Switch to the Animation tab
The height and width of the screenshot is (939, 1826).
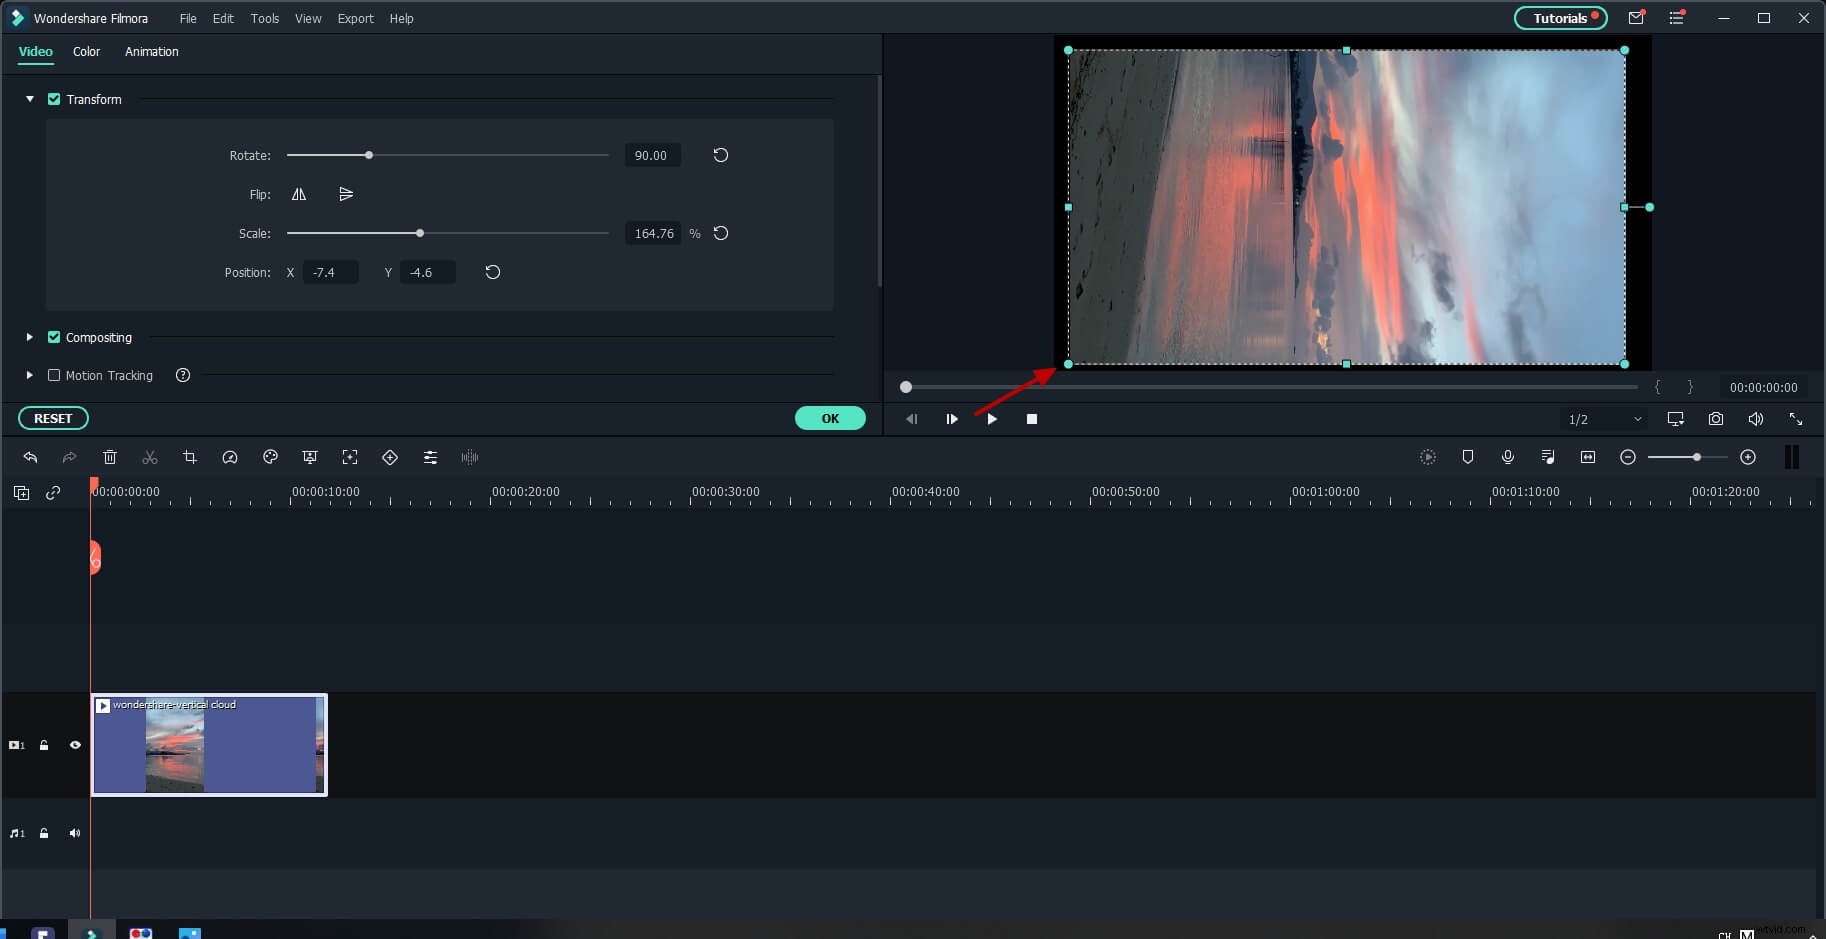(151, 51)
